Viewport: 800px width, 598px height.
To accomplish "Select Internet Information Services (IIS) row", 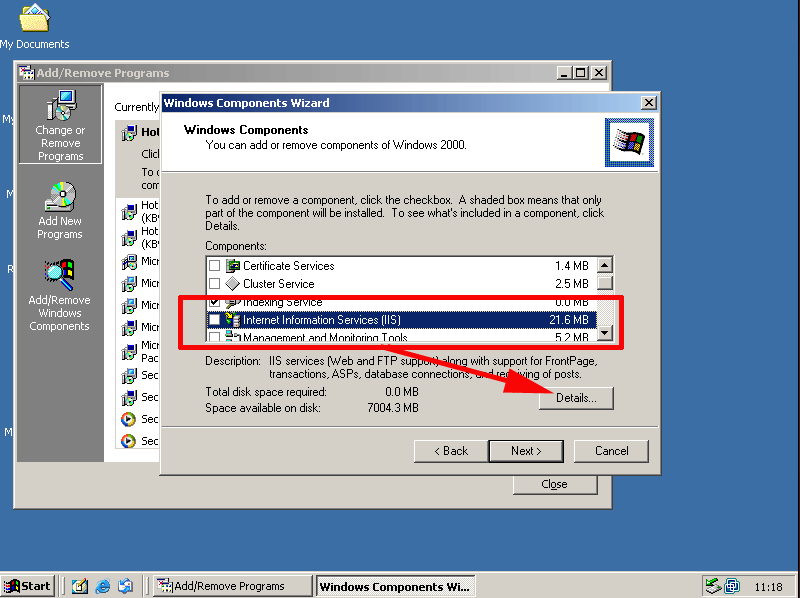I will point(402,320).
